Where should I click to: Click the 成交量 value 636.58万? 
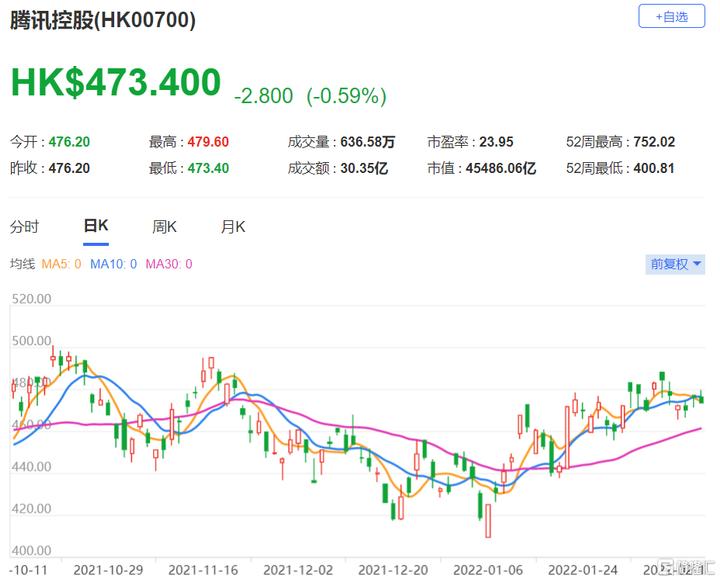(x=367, y=141)
